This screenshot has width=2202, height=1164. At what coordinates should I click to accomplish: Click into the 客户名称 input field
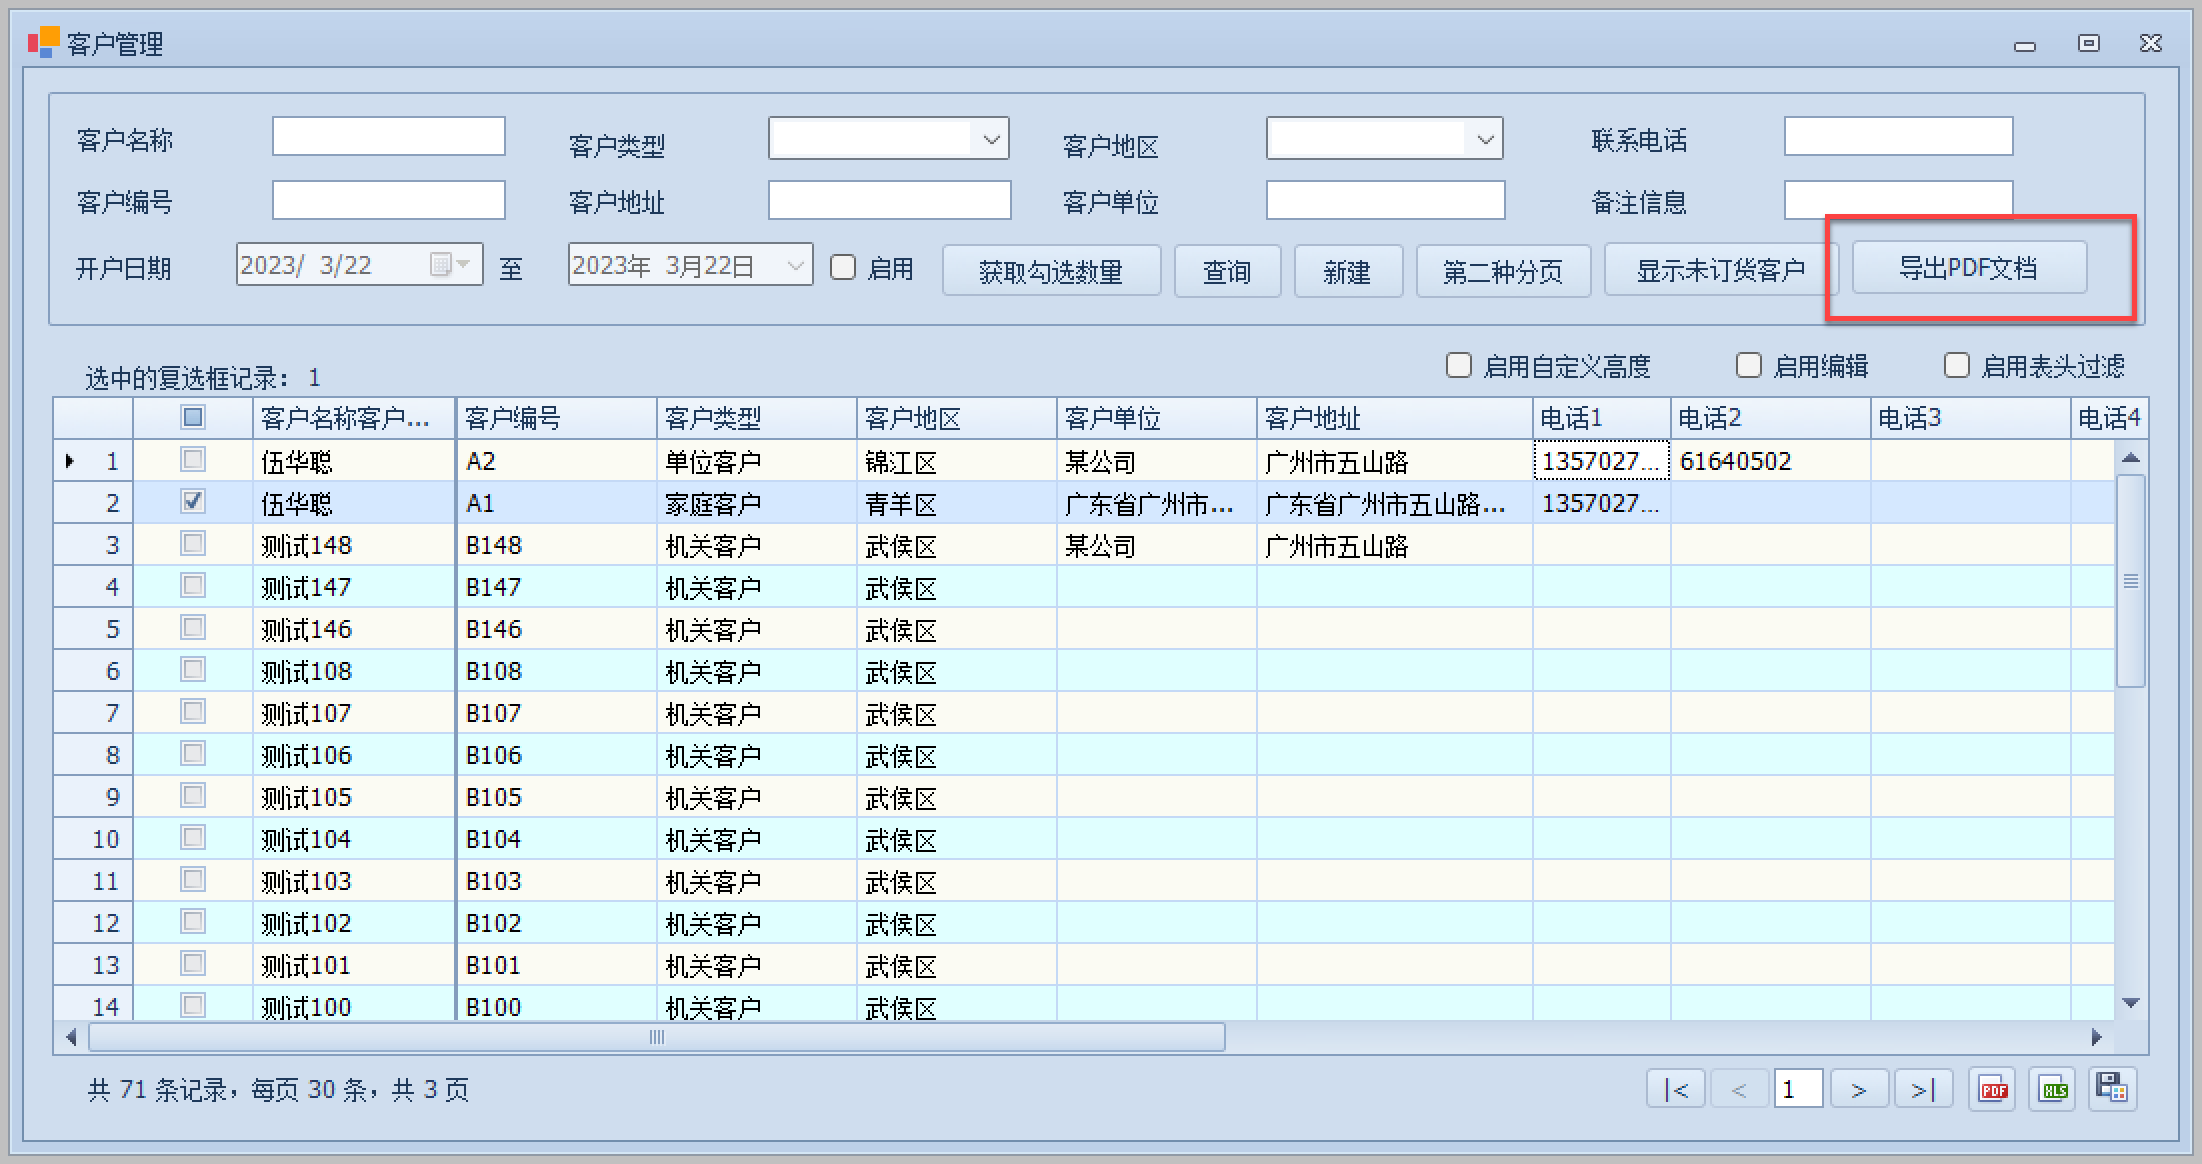pyautogui.click(x=388, y=137)
